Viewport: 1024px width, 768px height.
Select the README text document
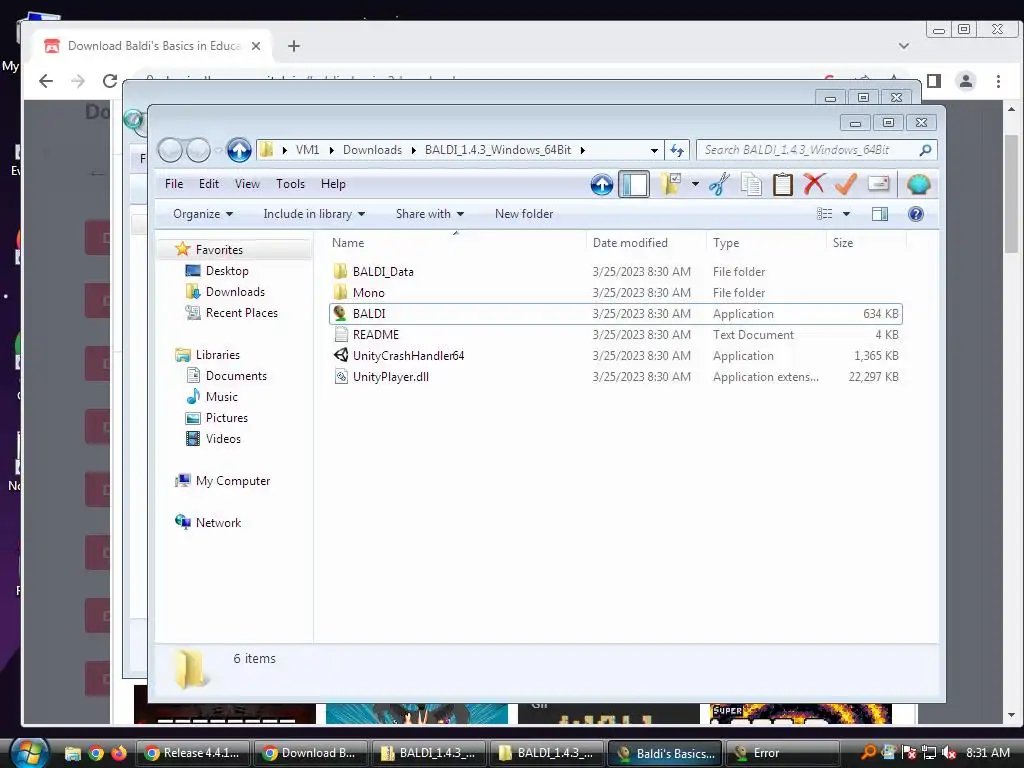point(376,334)
